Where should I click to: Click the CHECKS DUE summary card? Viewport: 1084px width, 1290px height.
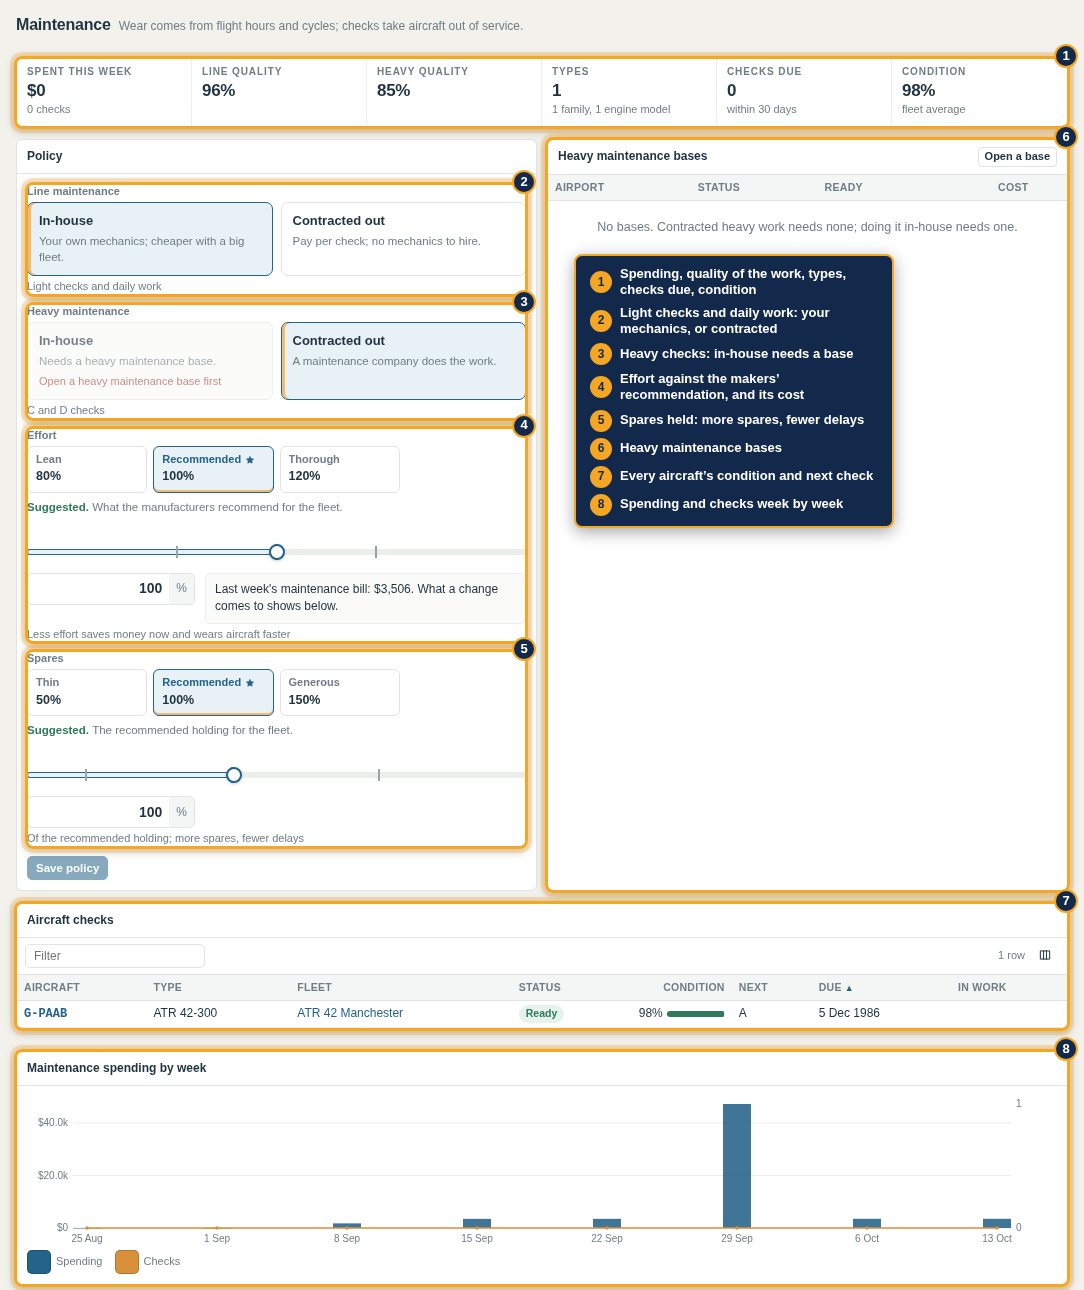click(804, 92)
